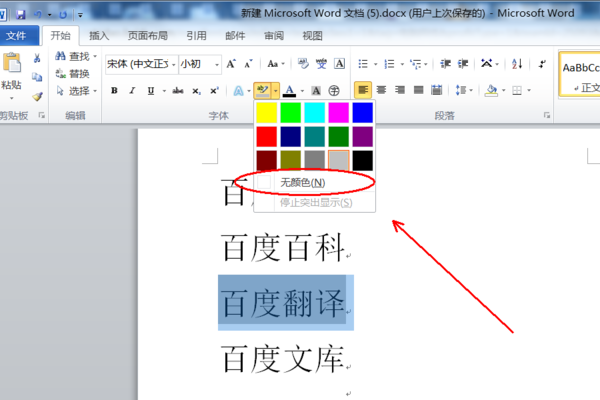
Task: Switch to the Mailings tab
Action: (x=235, y=36)
